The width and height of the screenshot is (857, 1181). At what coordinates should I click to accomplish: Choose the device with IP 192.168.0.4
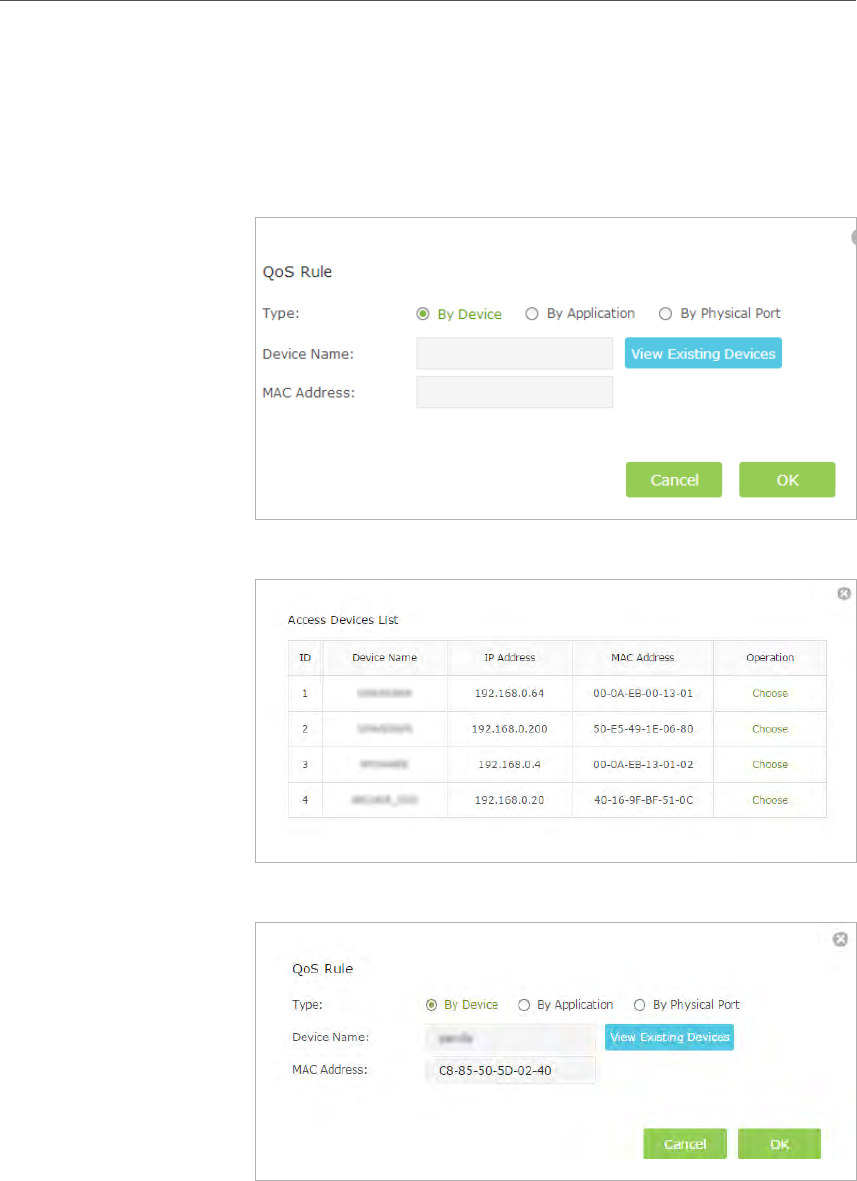coord(770,764)
